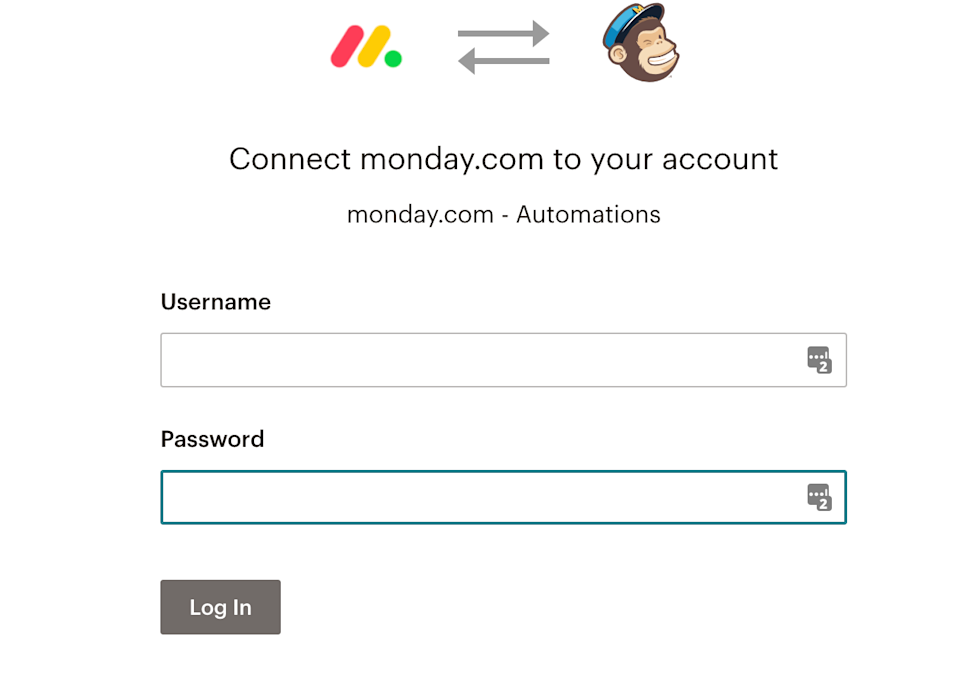980x688 pixels.
Task: Click inside the Username input field
Action: (450, 359)
